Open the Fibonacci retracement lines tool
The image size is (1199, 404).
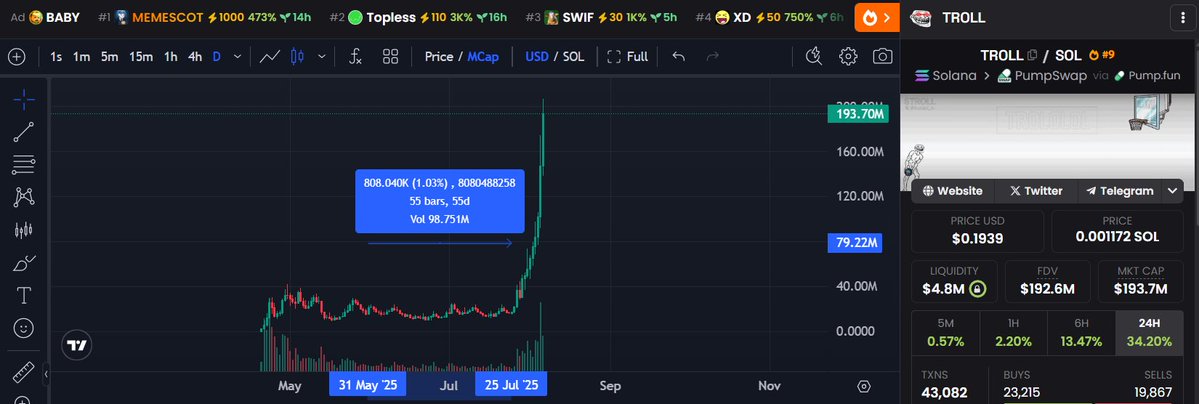tap(24, 165)
